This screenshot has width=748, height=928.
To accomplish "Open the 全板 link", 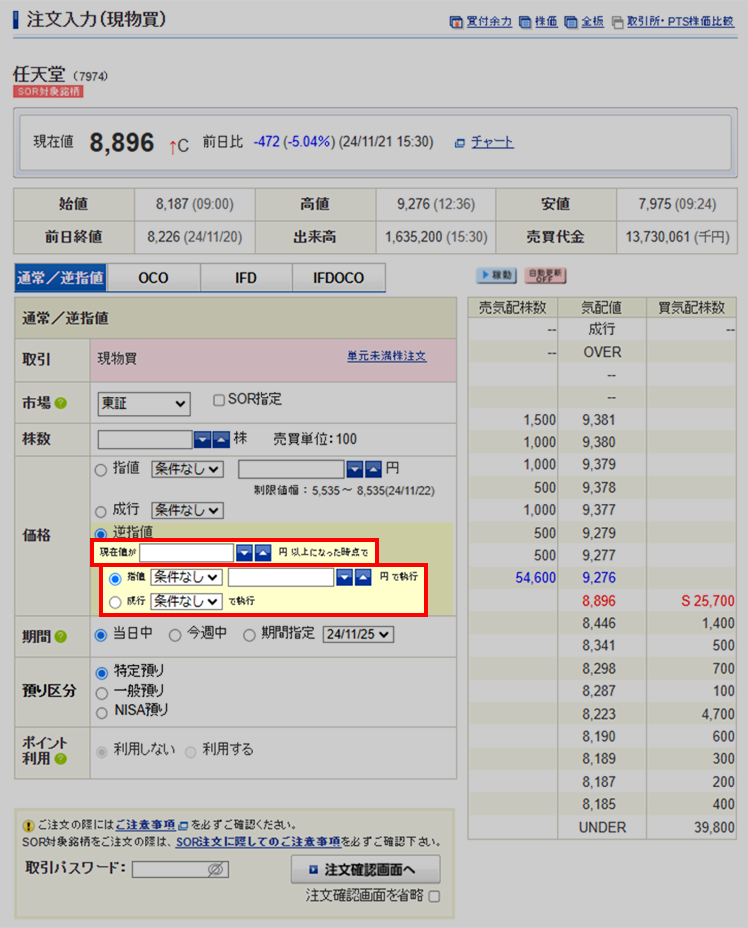I will click(x=592, y=22).
